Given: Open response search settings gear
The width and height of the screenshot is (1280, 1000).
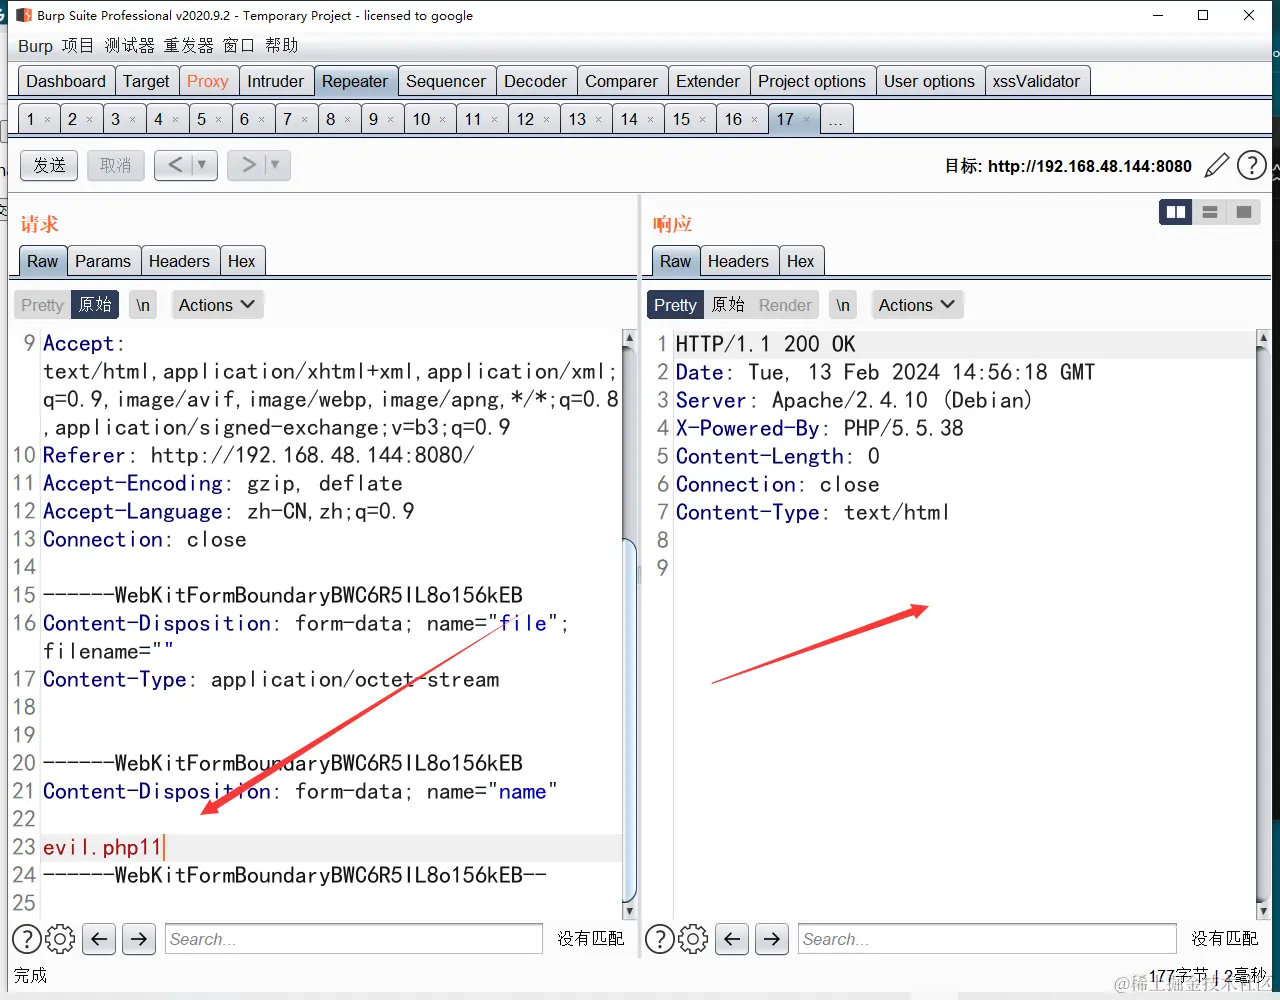Looking at the screenshot, I should 693,939.
